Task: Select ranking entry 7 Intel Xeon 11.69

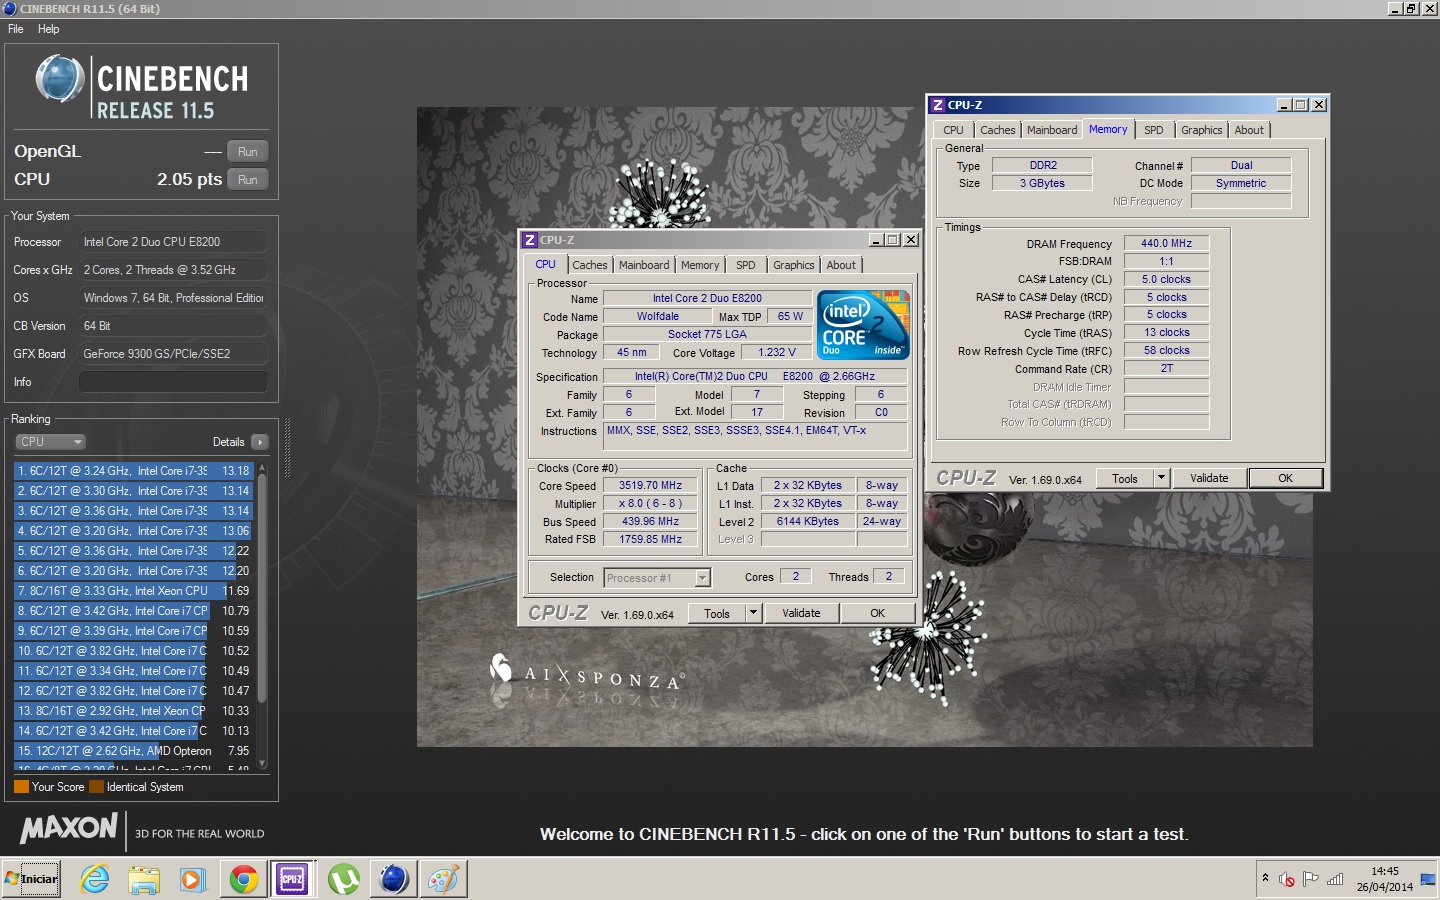Action: (133, 591)
